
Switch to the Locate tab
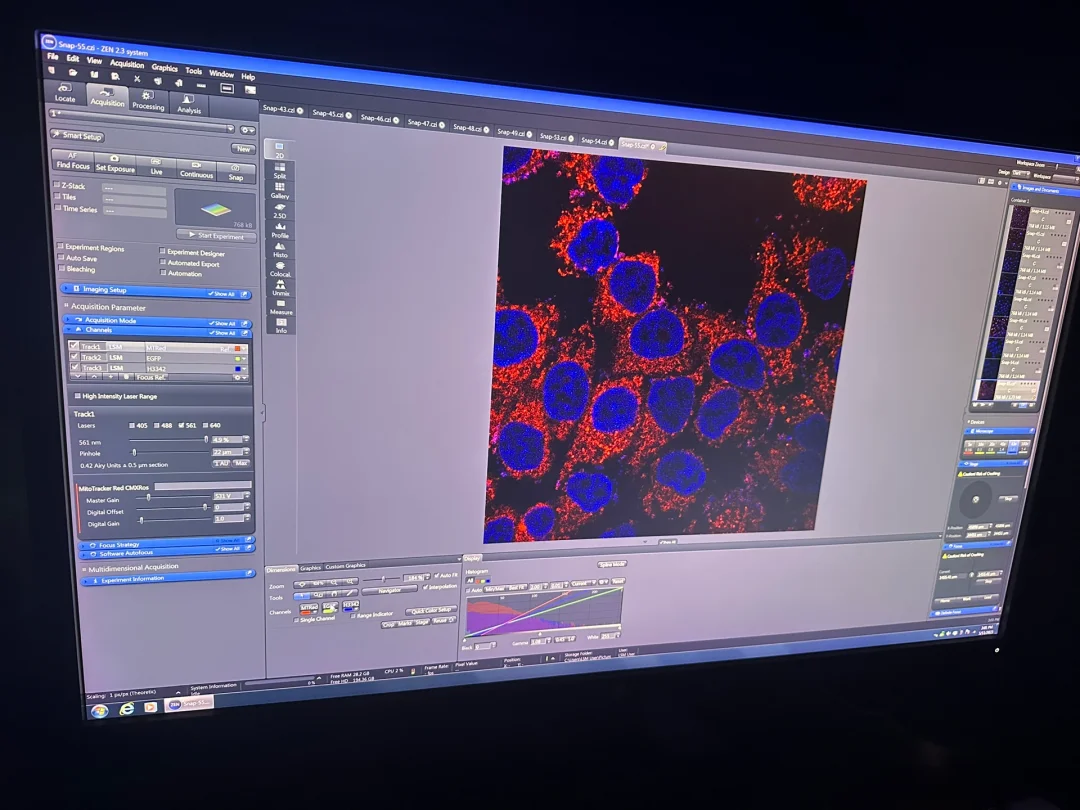click(65, 93)
